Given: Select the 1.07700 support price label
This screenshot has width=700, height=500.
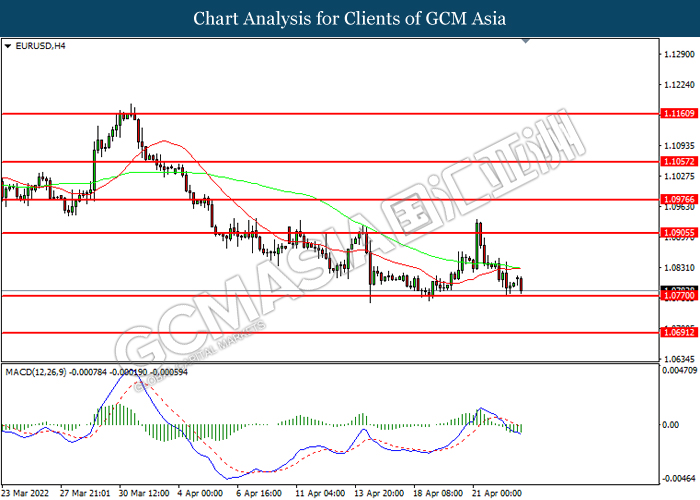Looking at the screenshot, I should [679, 296].
